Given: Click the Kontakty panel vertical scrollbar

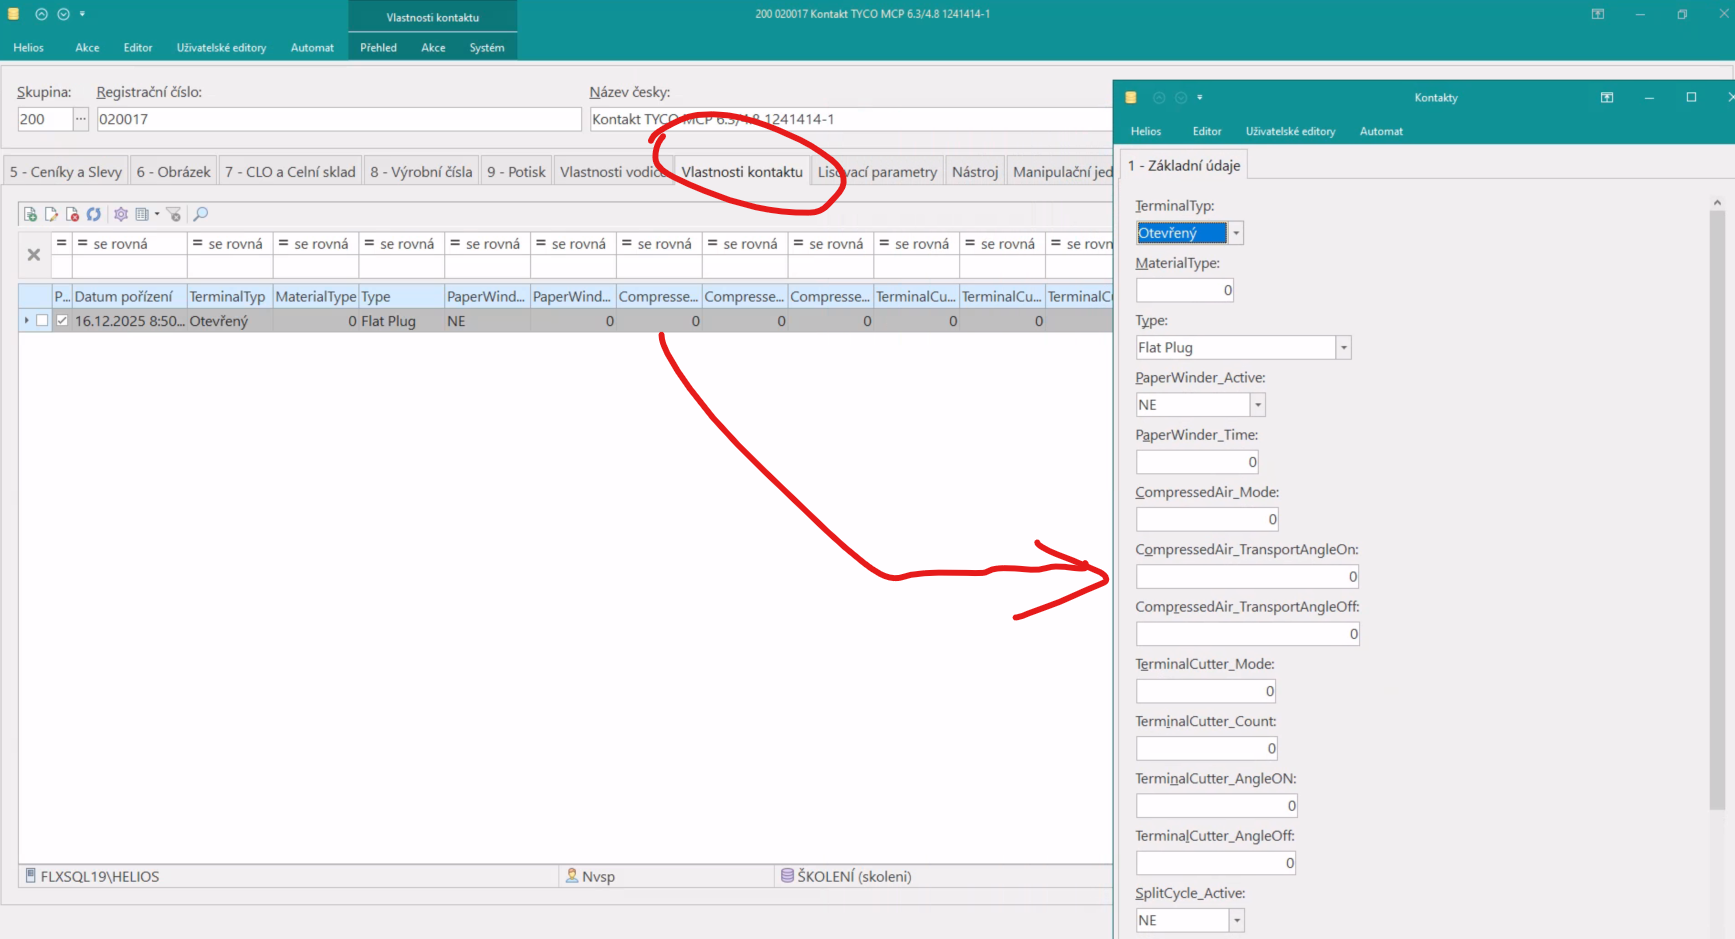Looking at the screenshot, I should point(1717,500).
